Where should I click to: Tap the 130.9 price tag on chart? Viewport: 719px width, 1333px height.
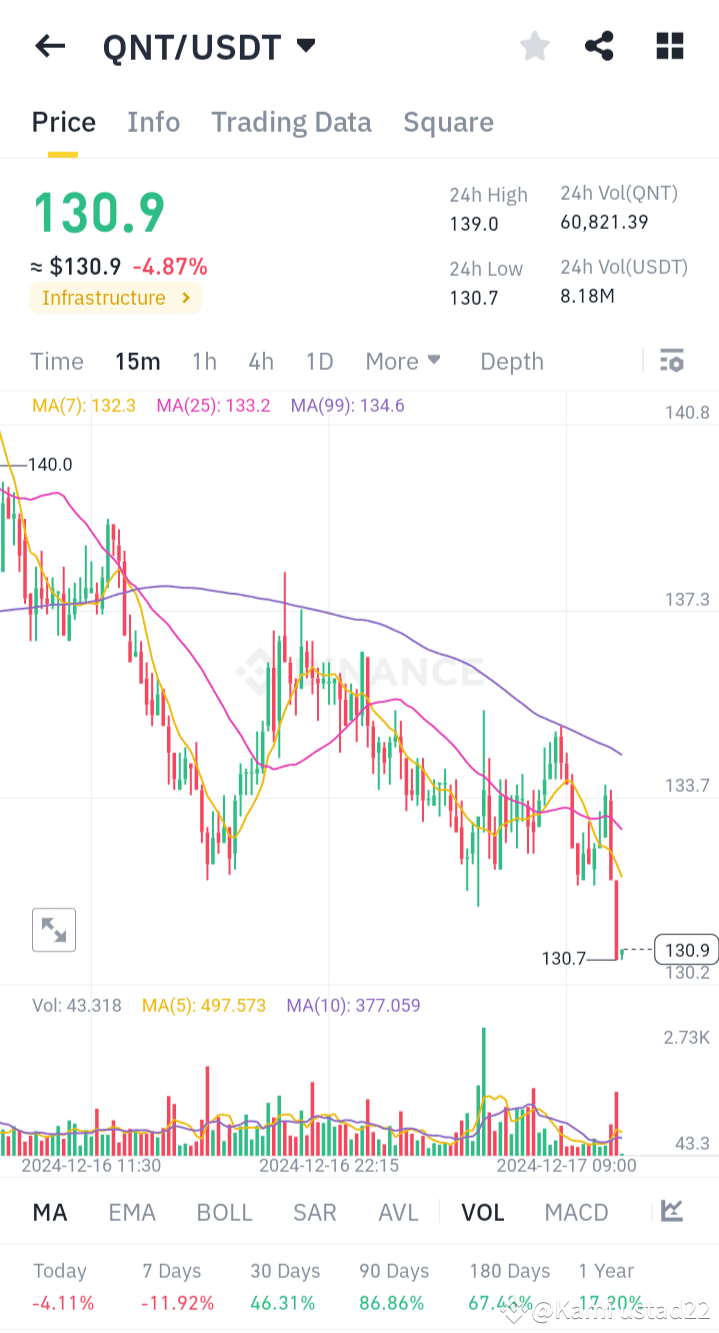685,949
